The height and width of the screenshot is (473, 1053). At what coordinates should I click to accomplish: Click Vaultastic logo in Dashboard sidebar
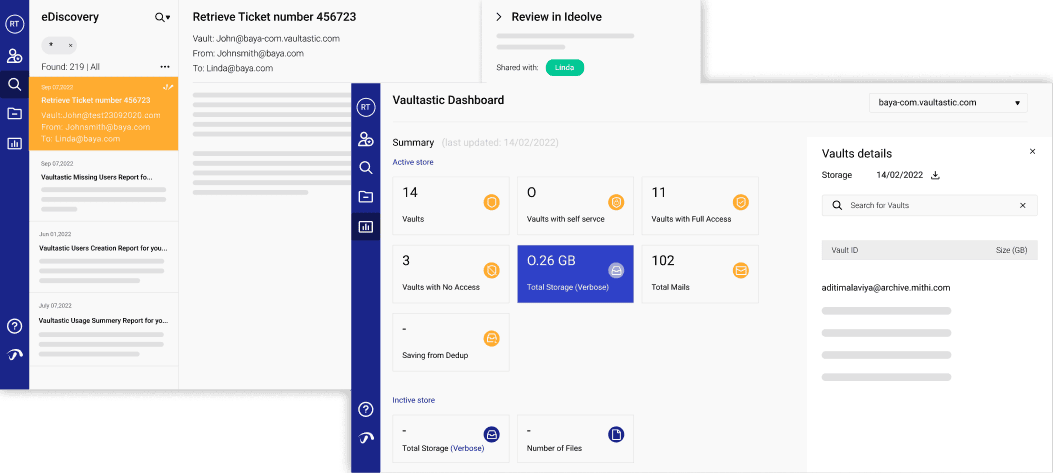(x=365, y=438)
